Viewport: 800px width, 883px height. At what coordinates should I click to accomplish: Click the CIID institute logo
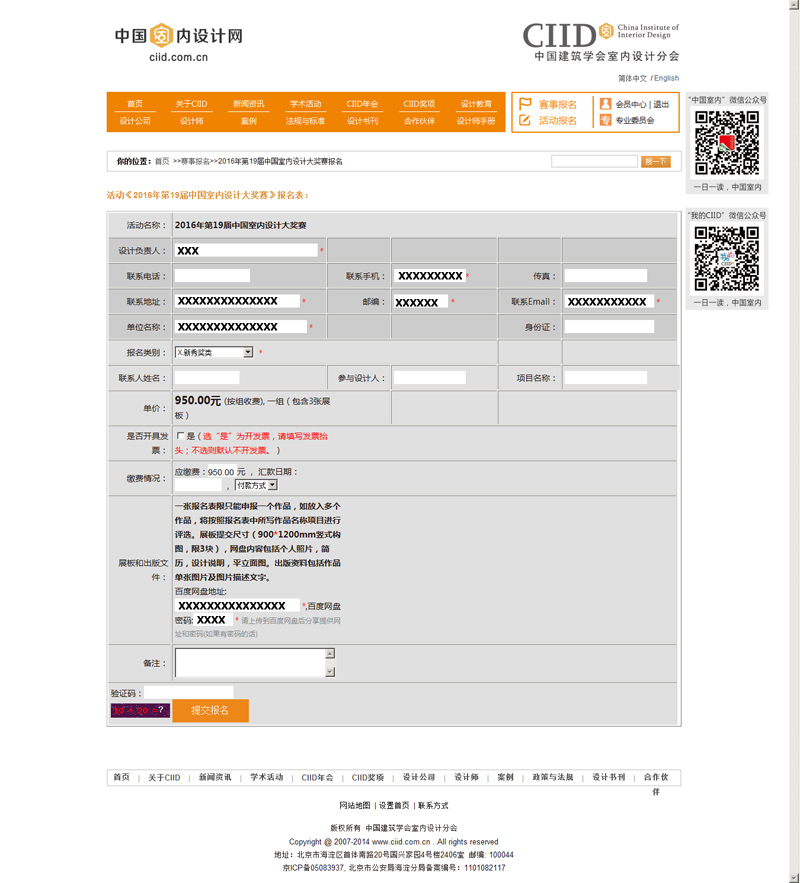click(600, 42)
